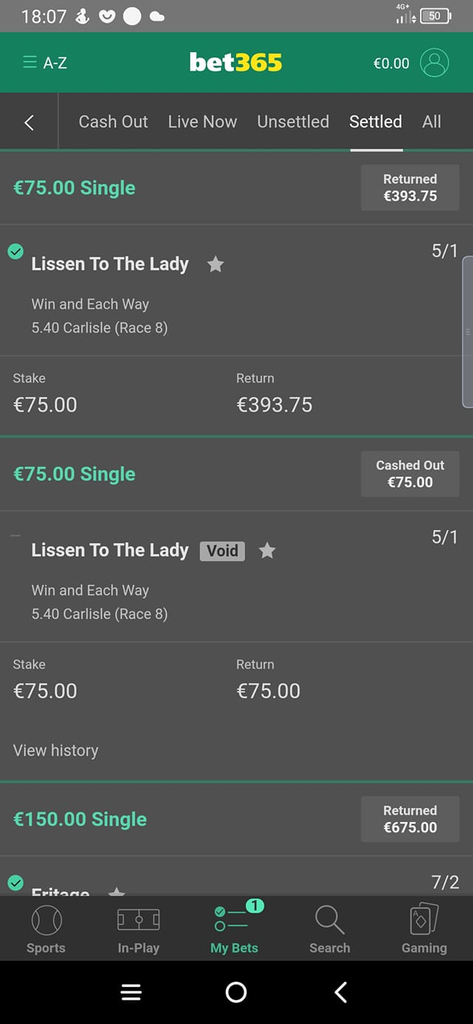Star the void Lissen To The Lady selection
473x1024 pixels.
pyautogui.click(x=267, y=551)
